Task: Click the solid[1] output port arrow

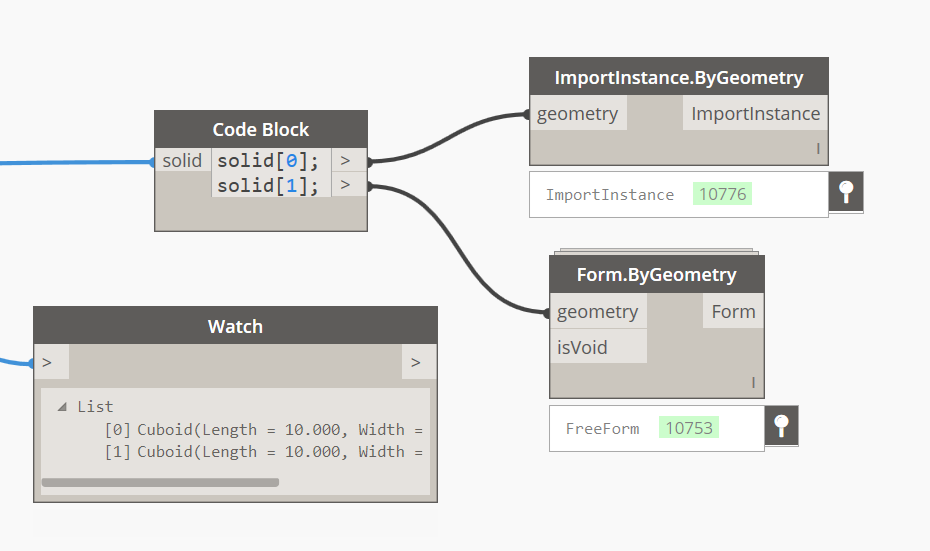Action: coord(345,185)
